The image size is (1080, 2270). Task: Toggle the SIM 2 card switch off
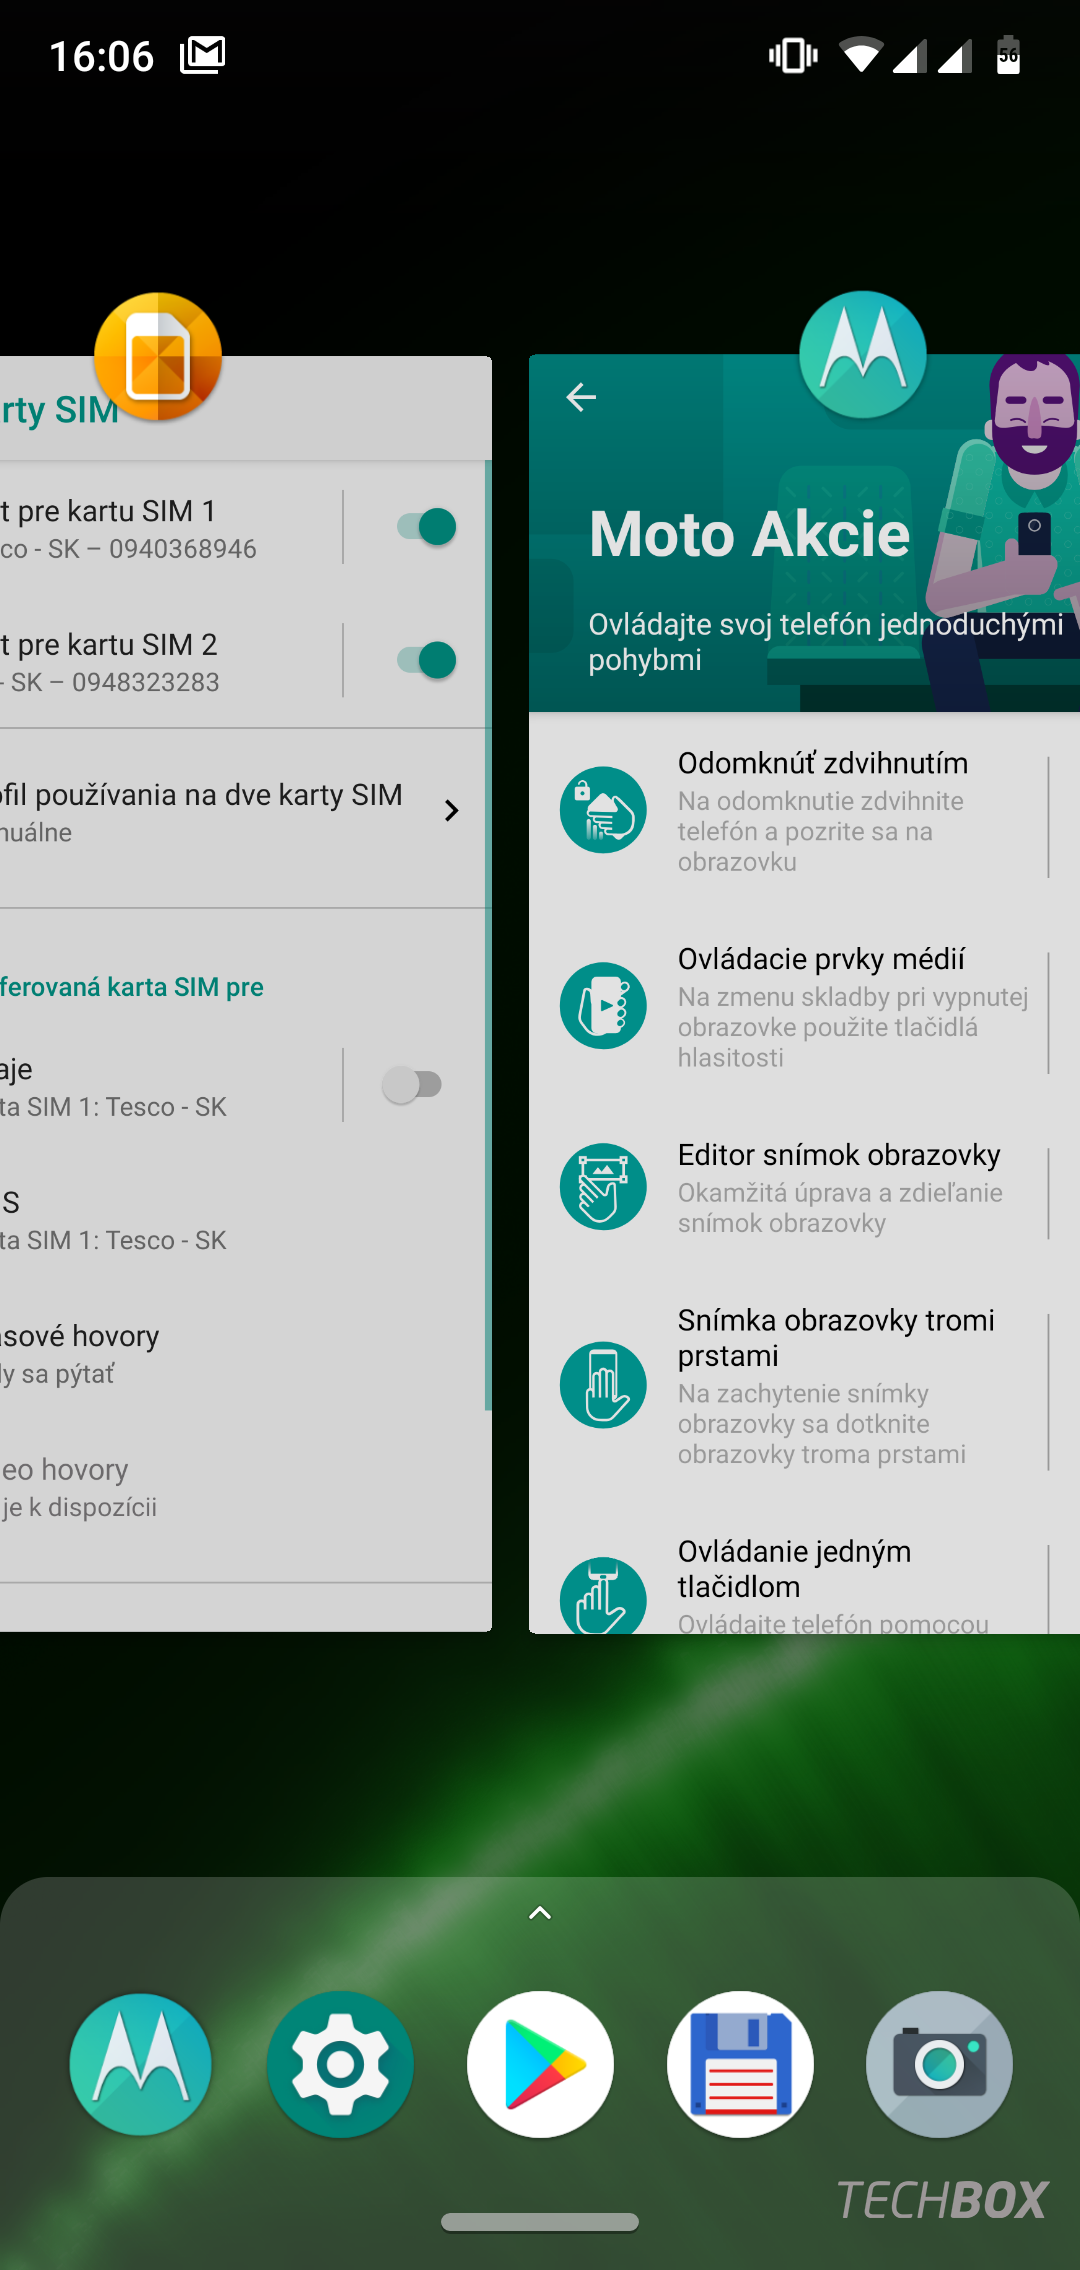(x=427, y=660)
